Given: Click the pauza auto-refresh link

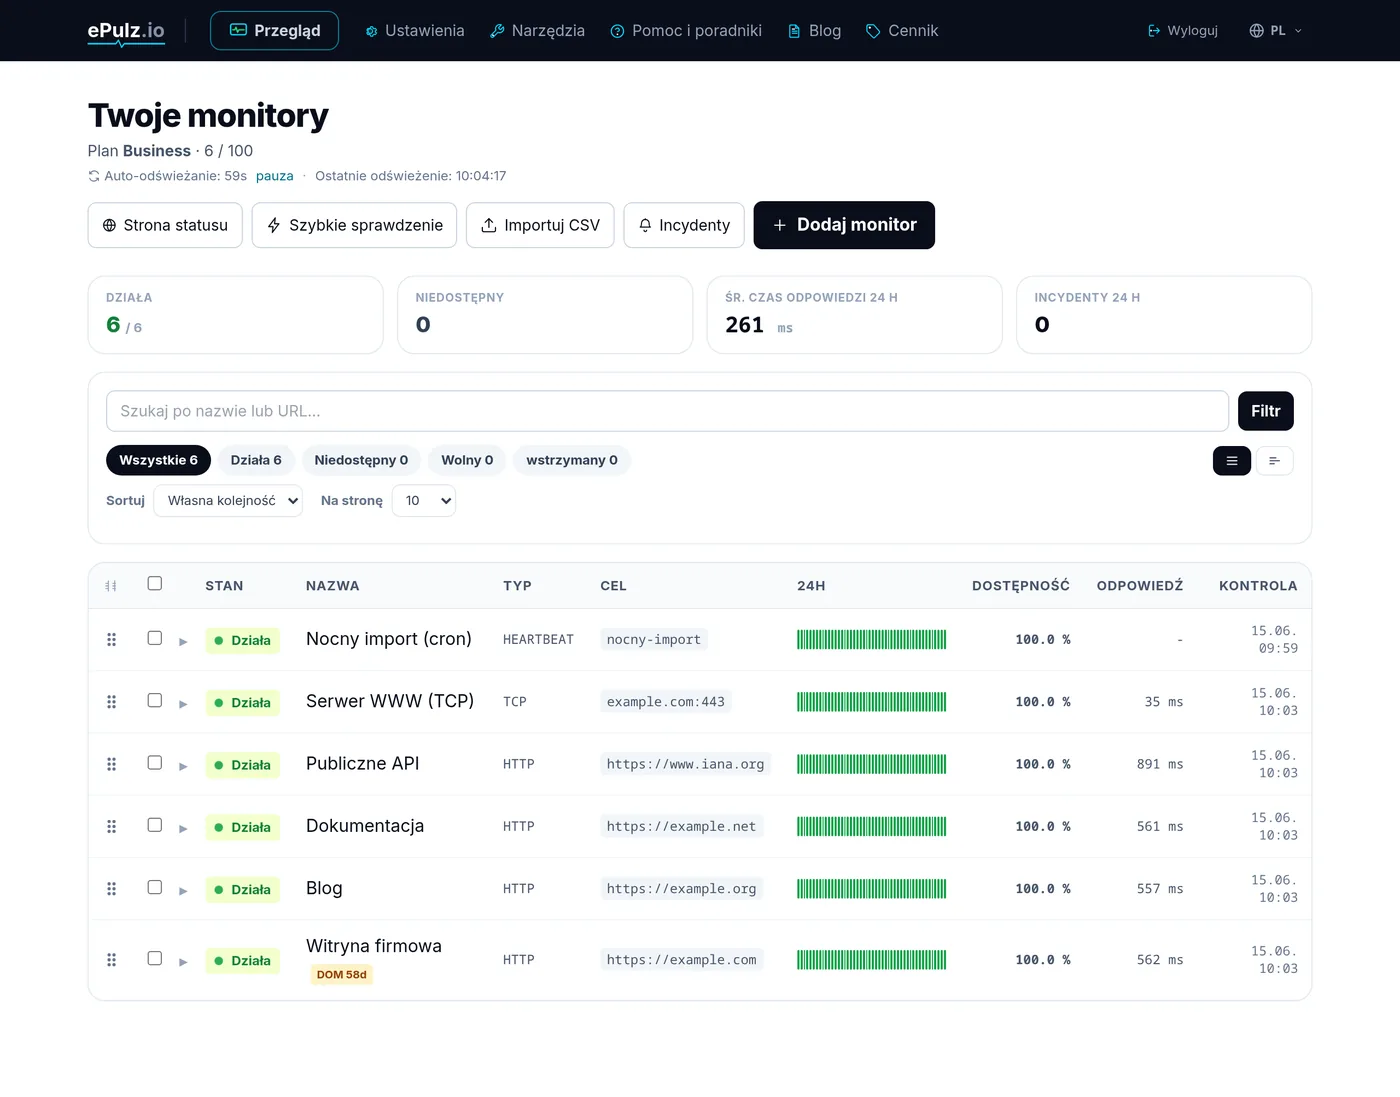Looking at the screenshot, I should [275, 176].
